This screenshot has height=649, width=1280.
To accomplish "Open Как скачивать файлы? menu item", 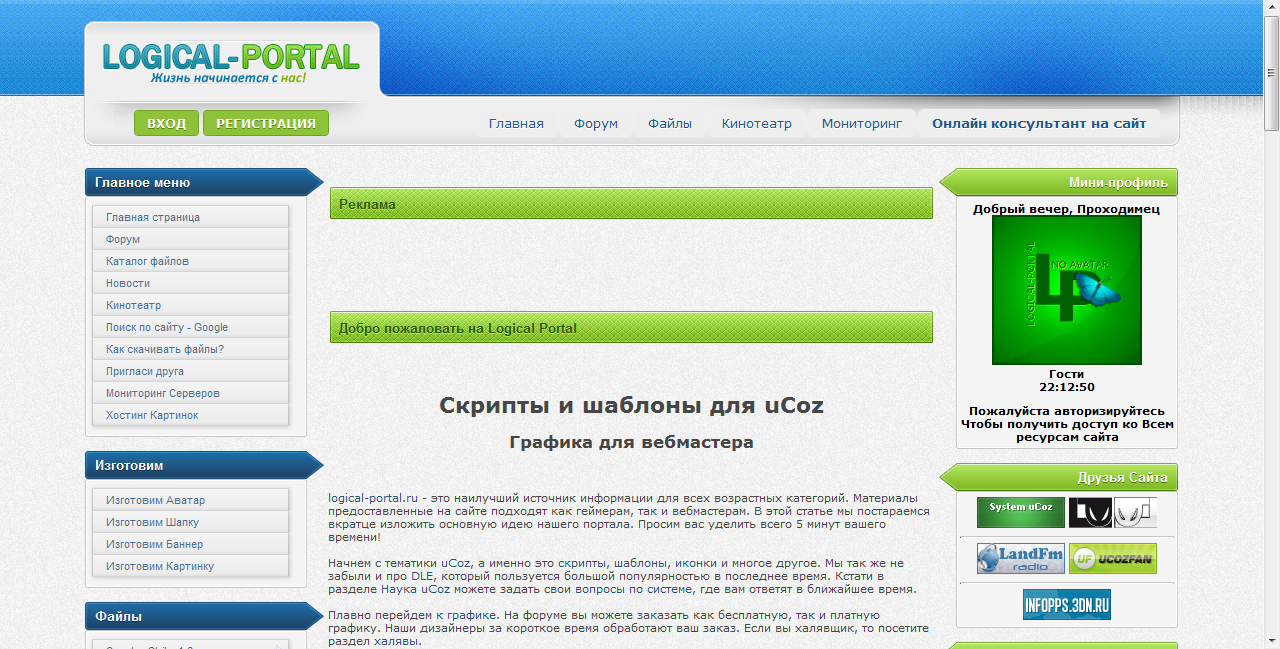I will (191, 349).
